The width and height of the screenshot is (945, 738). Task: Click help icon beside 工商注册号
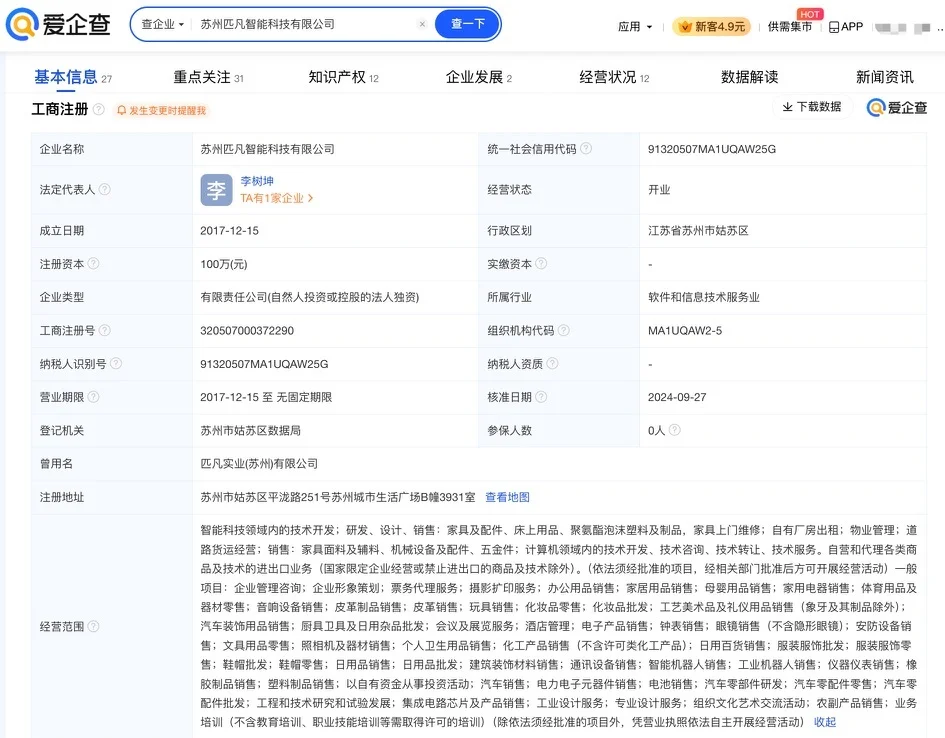coord(104,330)
